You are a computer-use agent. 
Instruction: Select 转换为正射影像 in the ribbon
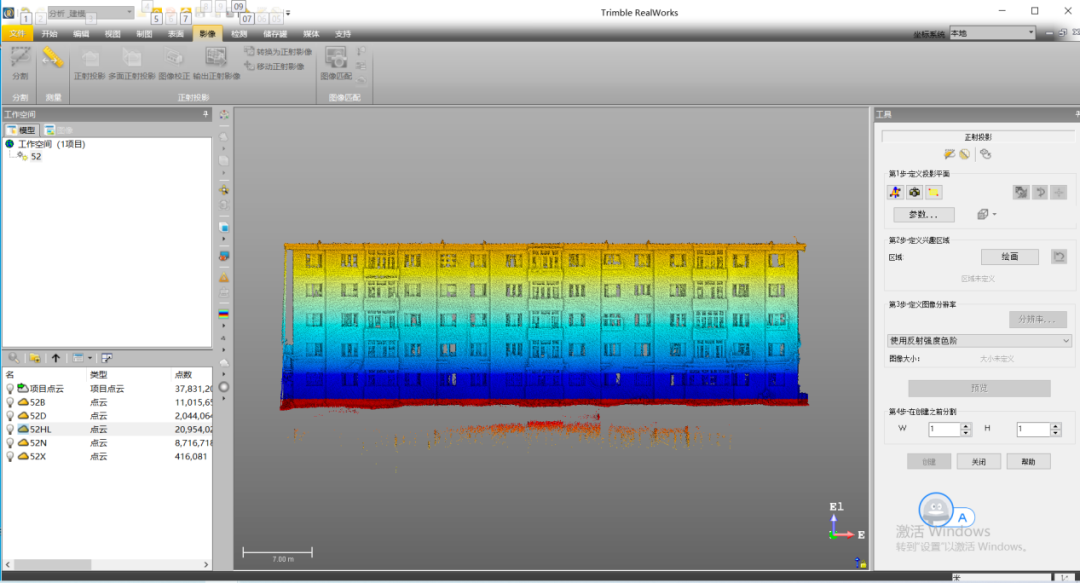click(x=278, y=52)
